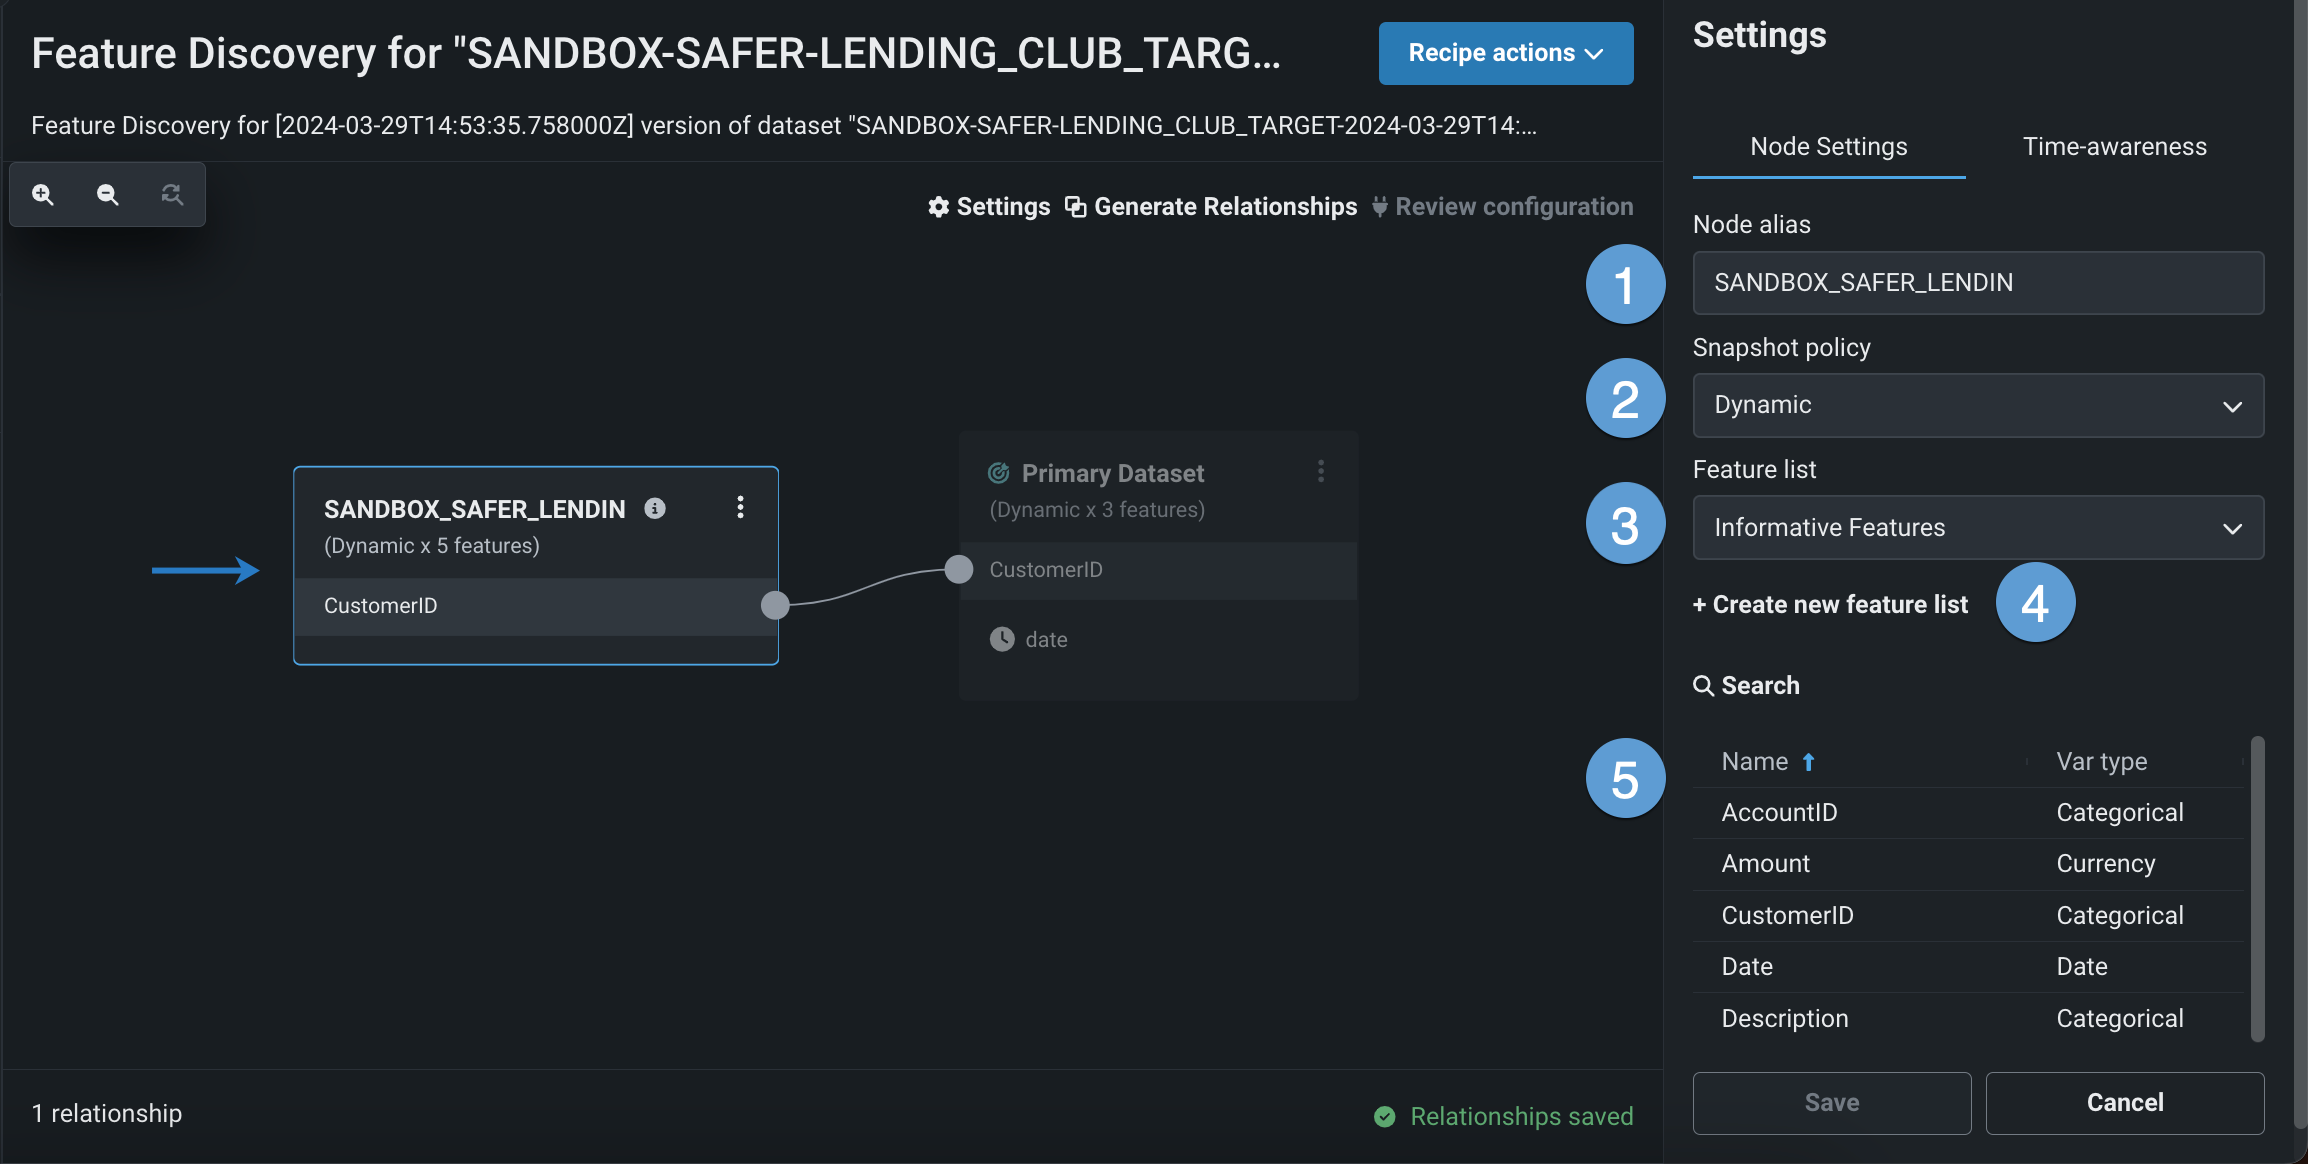
Task: Click the CustomerID connector dot on the SANDBOX node
Action: pos(775,605)
